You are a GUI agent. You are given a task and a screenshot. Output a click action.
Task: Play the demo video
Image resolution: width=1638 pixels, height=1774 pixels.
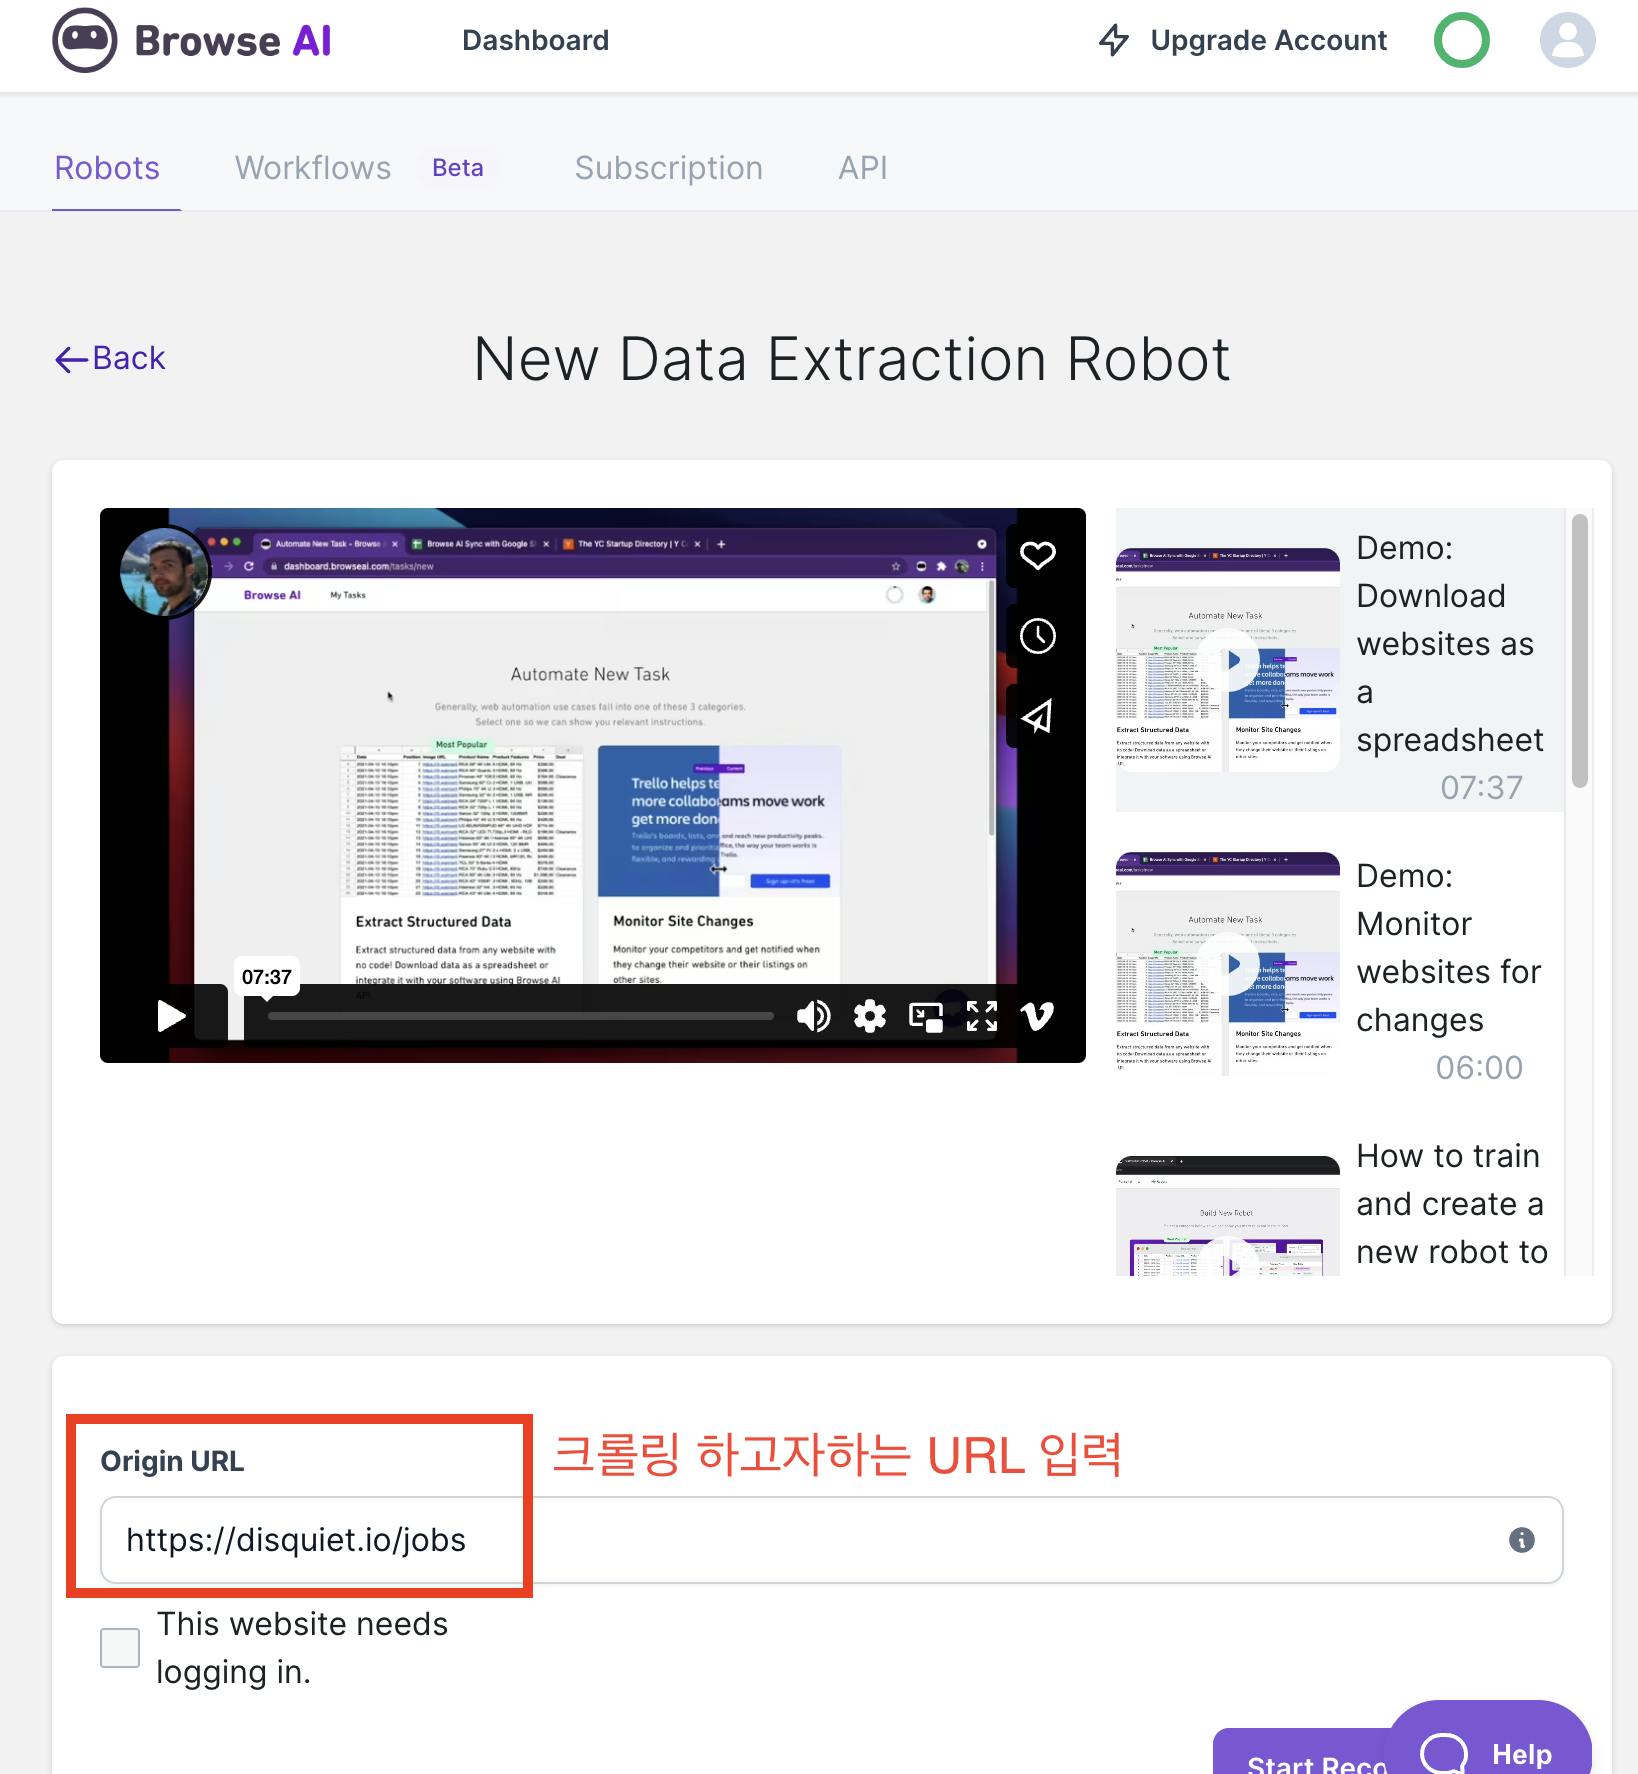click(x=171, y=1016)
